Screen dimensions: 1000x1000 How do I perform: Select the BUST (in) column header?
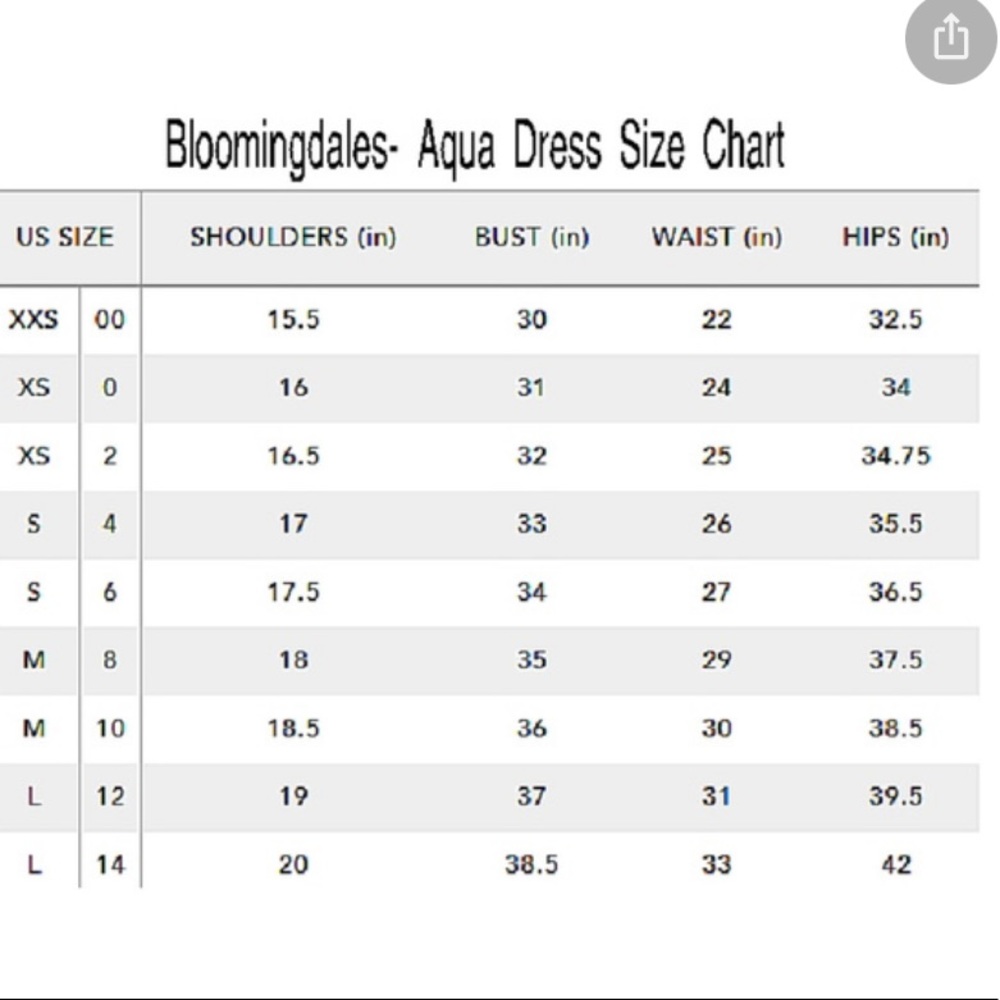tap(532, 237)
